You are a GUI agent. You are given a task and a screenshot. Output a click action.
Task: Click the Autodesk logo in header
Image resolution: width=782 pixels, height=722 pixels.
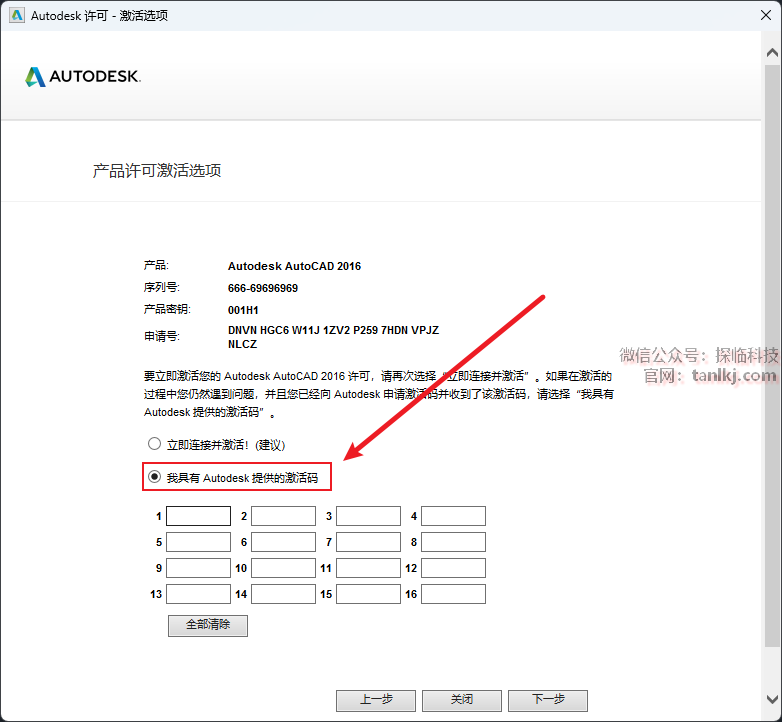[x=83, y=77]
